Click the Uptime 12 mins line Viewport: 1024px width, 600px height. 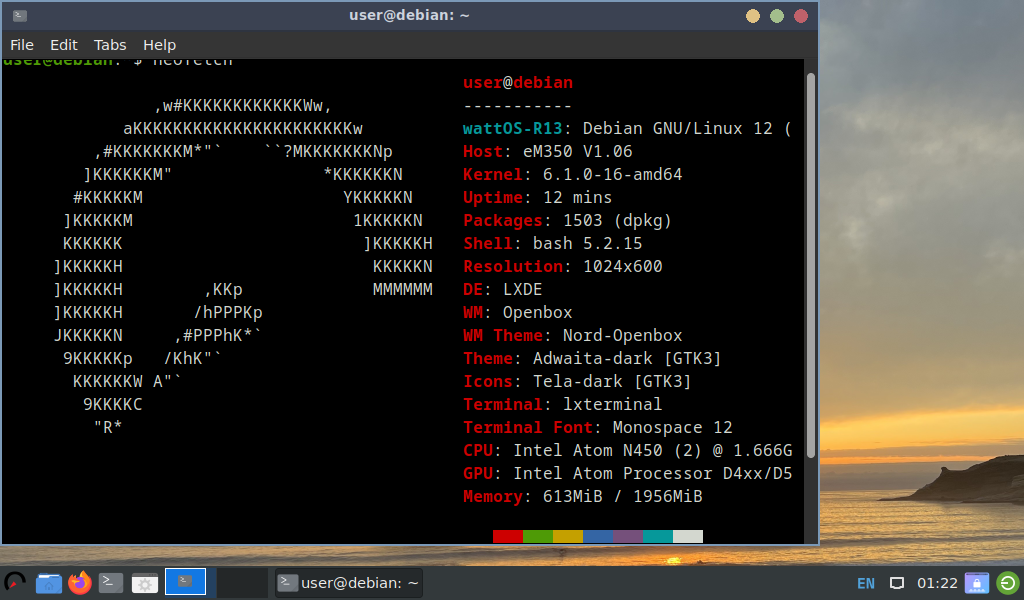[x=537, y=197]
